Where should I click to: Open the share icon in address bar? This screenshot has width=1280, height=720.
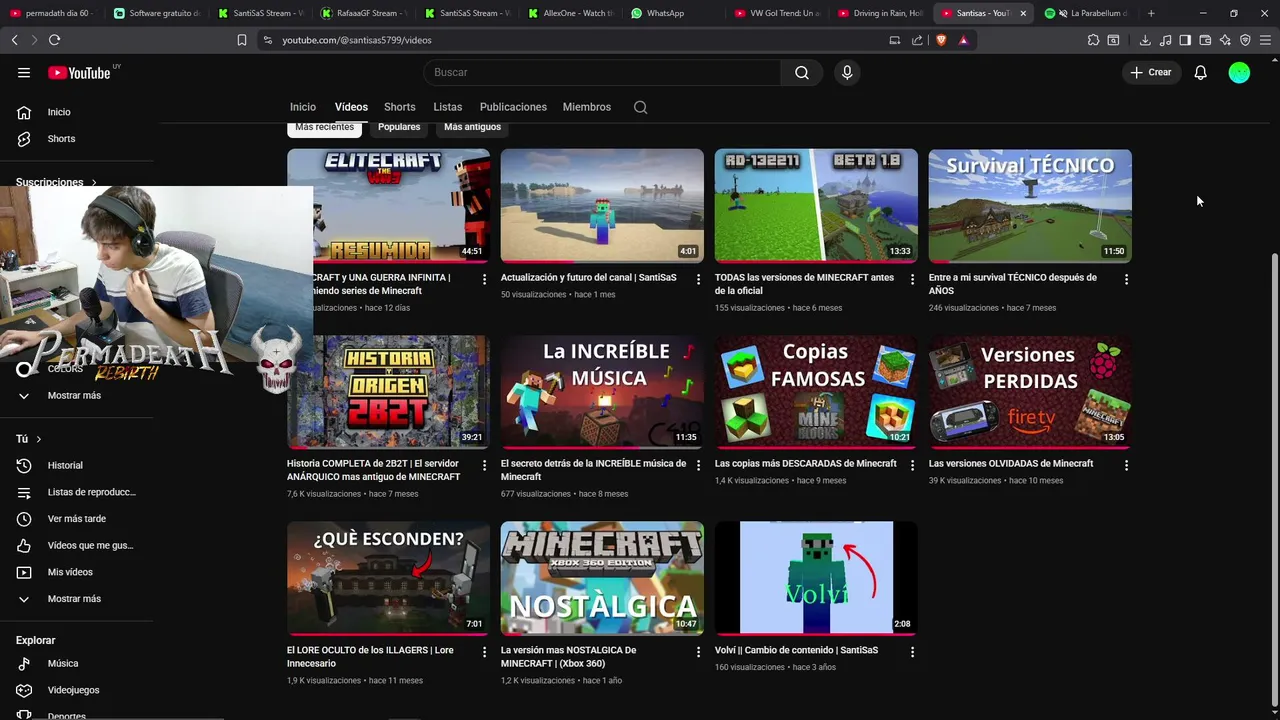point(917,40)
